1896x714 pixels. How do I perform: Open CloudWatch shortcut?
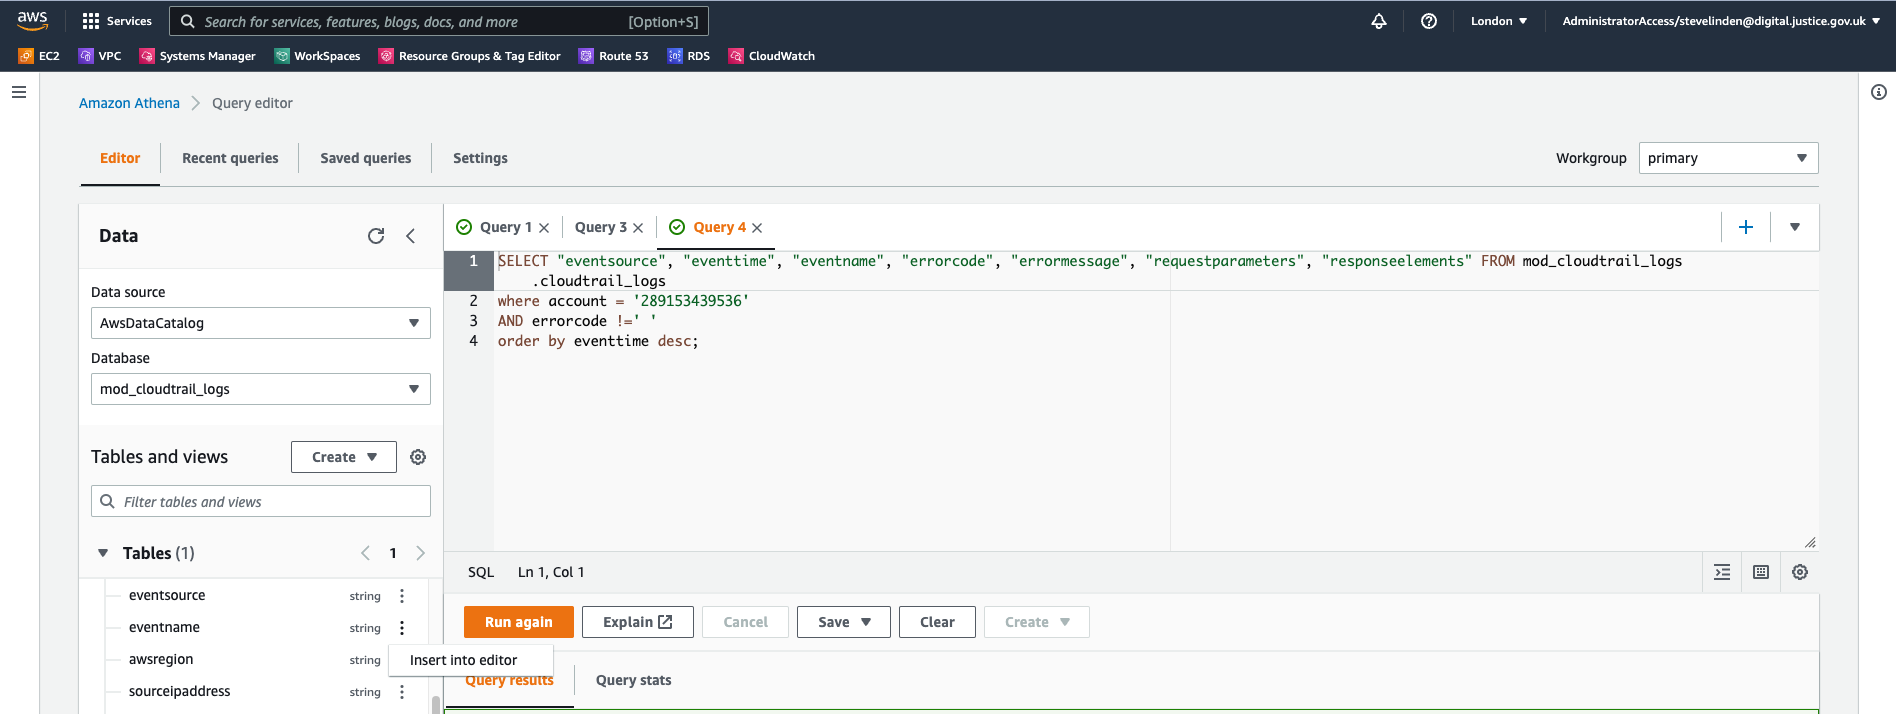point(772,56)
